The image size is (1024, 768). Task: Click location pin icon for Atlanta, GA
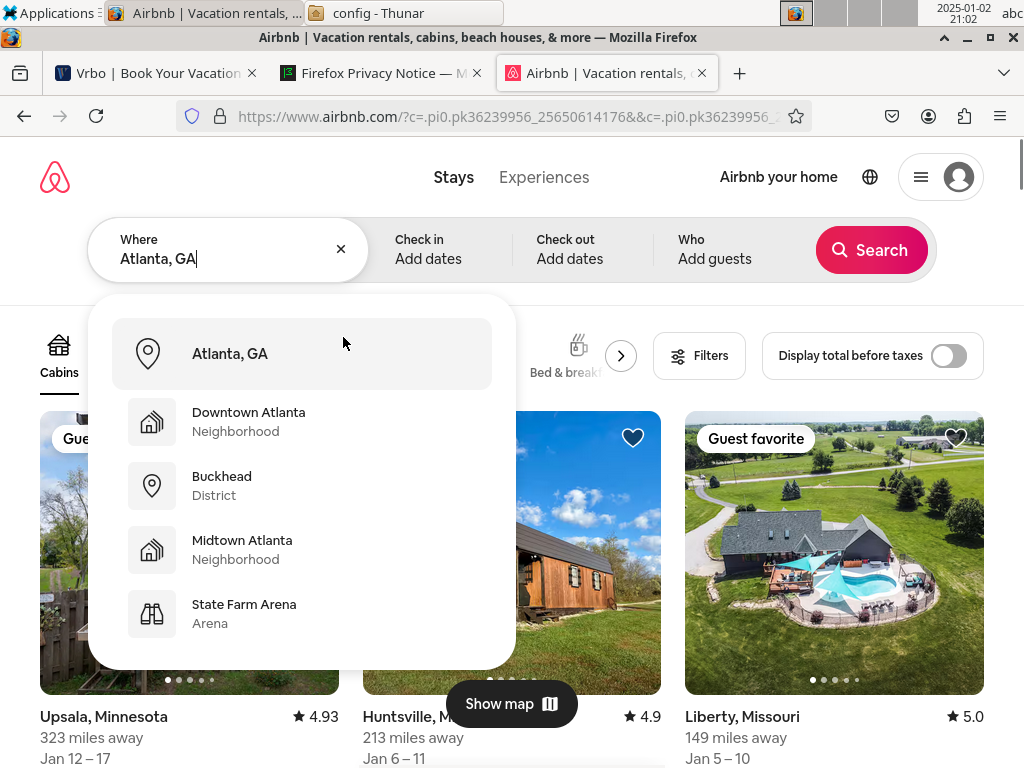(x=148, y=353)
